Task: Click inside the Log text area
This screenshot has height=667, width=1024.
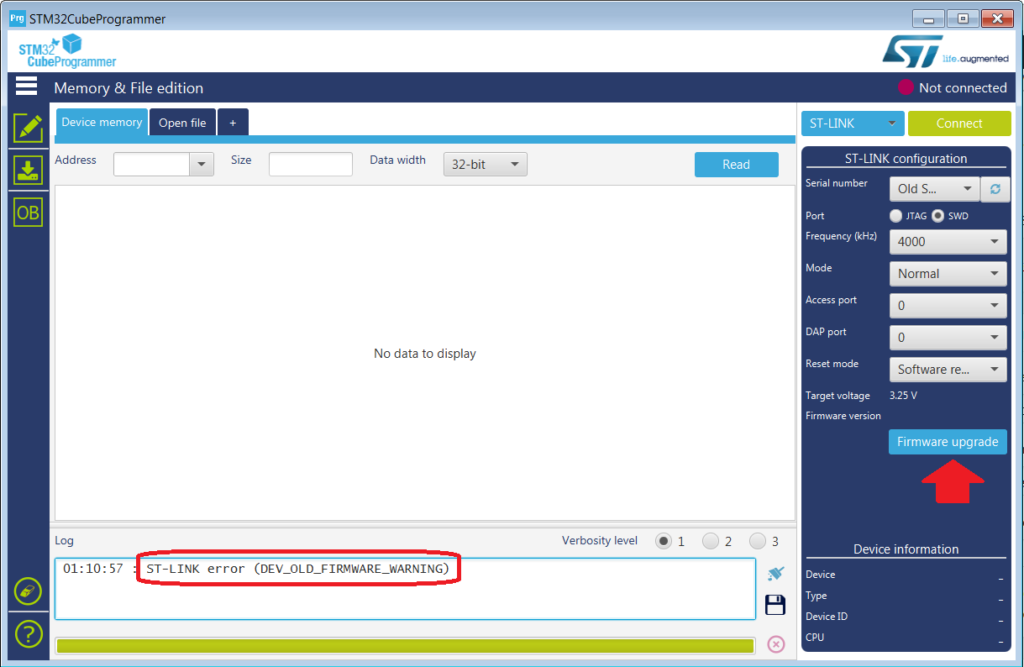Action: (405, 589)
